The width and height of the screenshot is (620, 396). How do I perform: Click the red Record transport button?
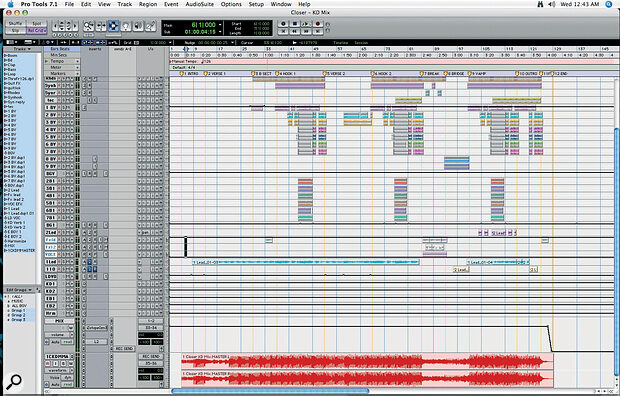[x=318, y=24]
